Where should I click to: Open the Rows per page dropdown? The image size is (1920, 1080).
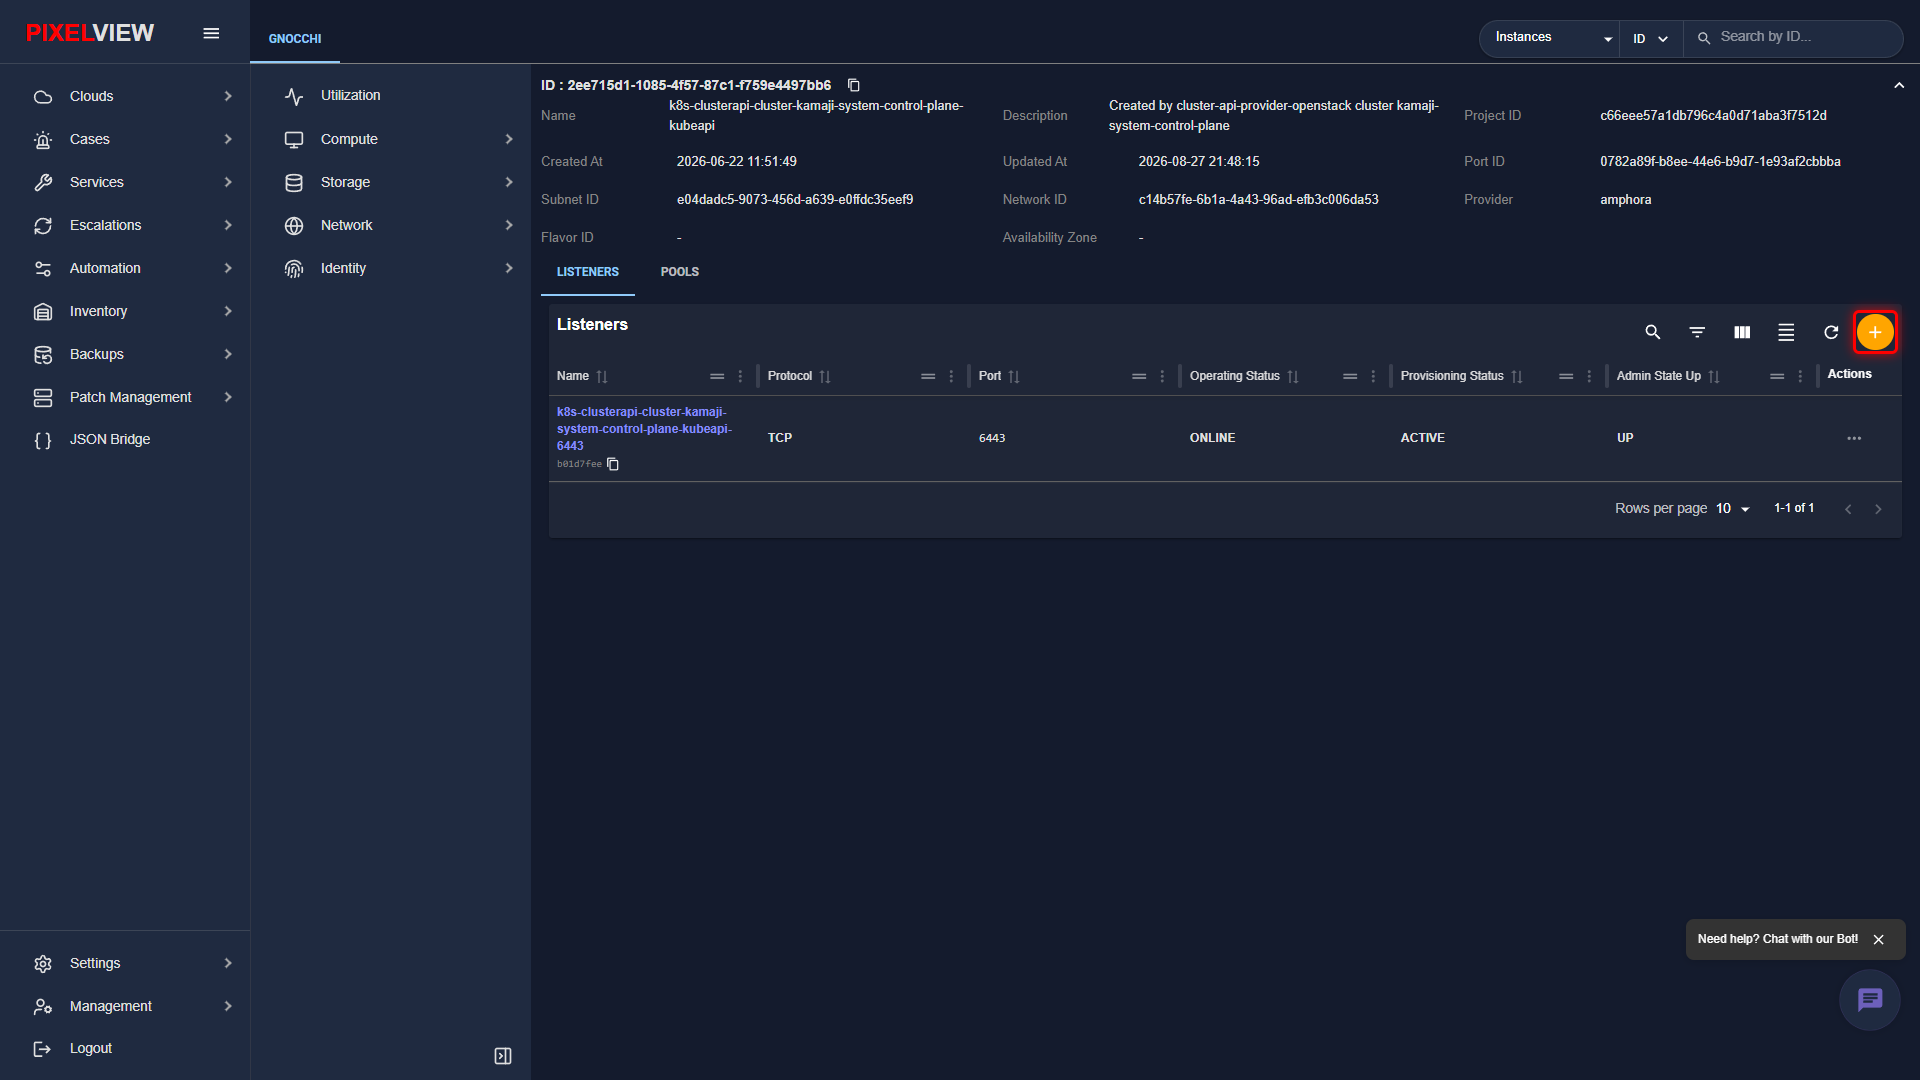coord(1733,509)
